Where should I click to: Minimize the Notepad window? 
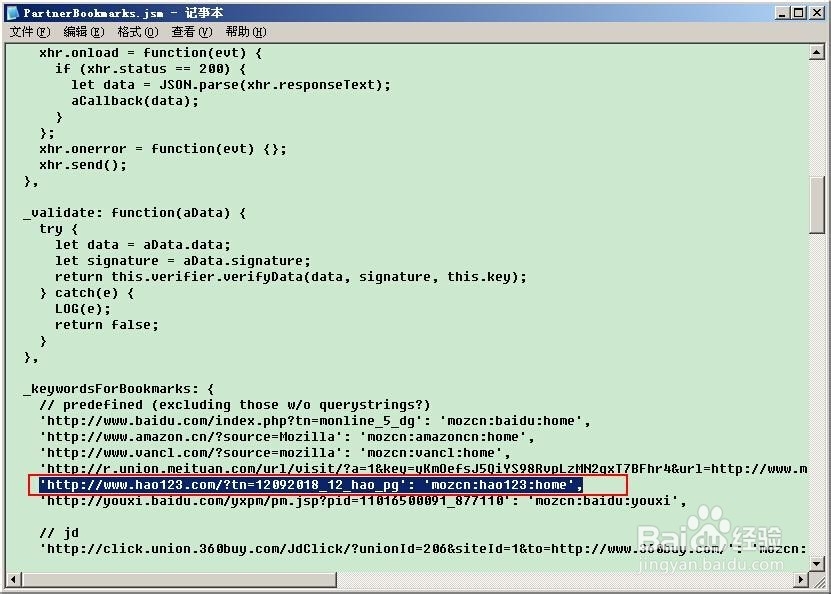(781, 13)
